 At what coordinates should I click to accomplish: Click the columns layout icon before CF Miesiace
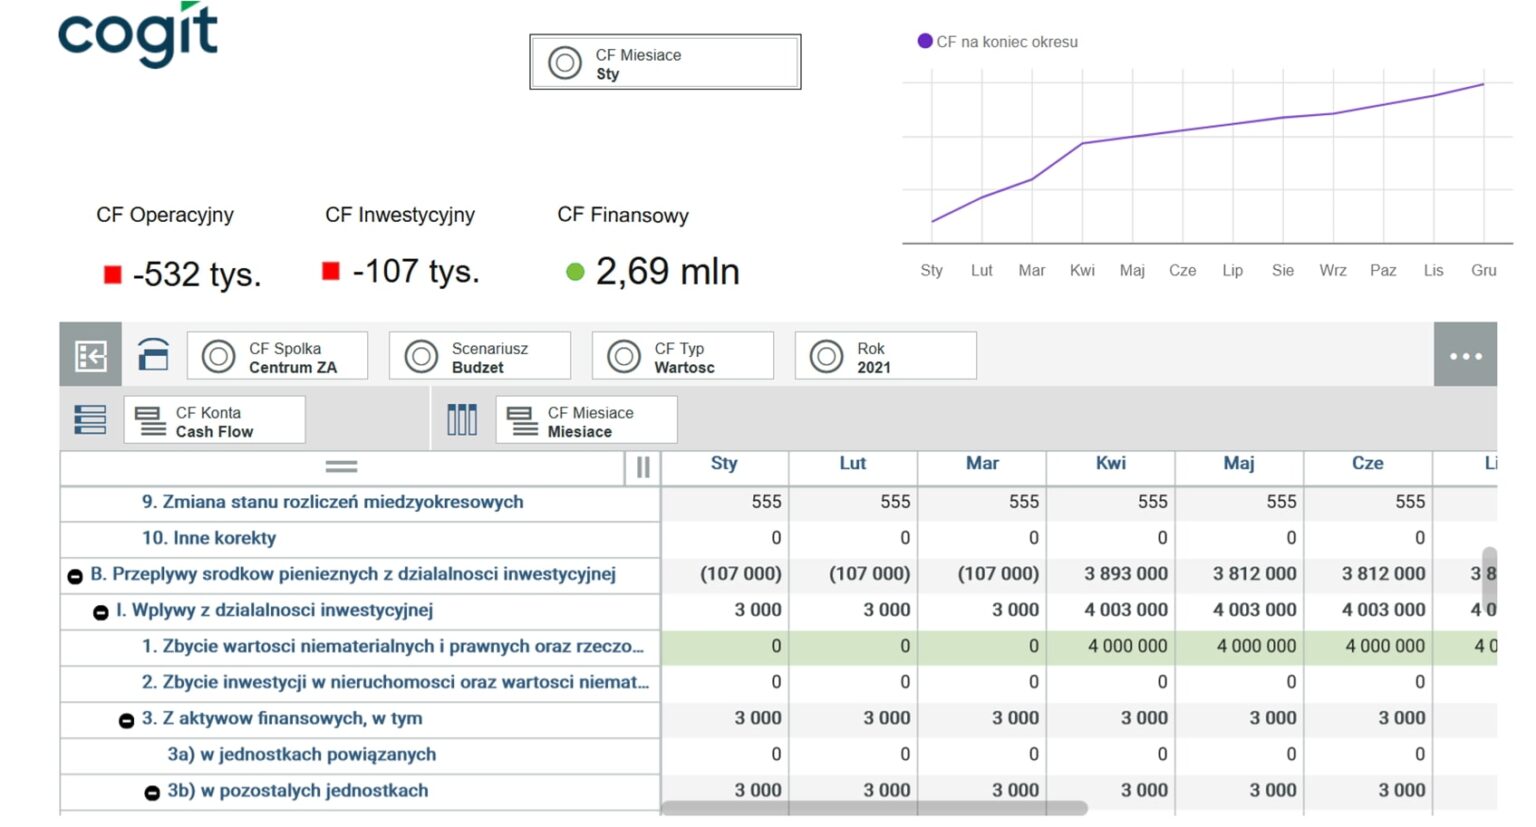click(x=461, y=419)
